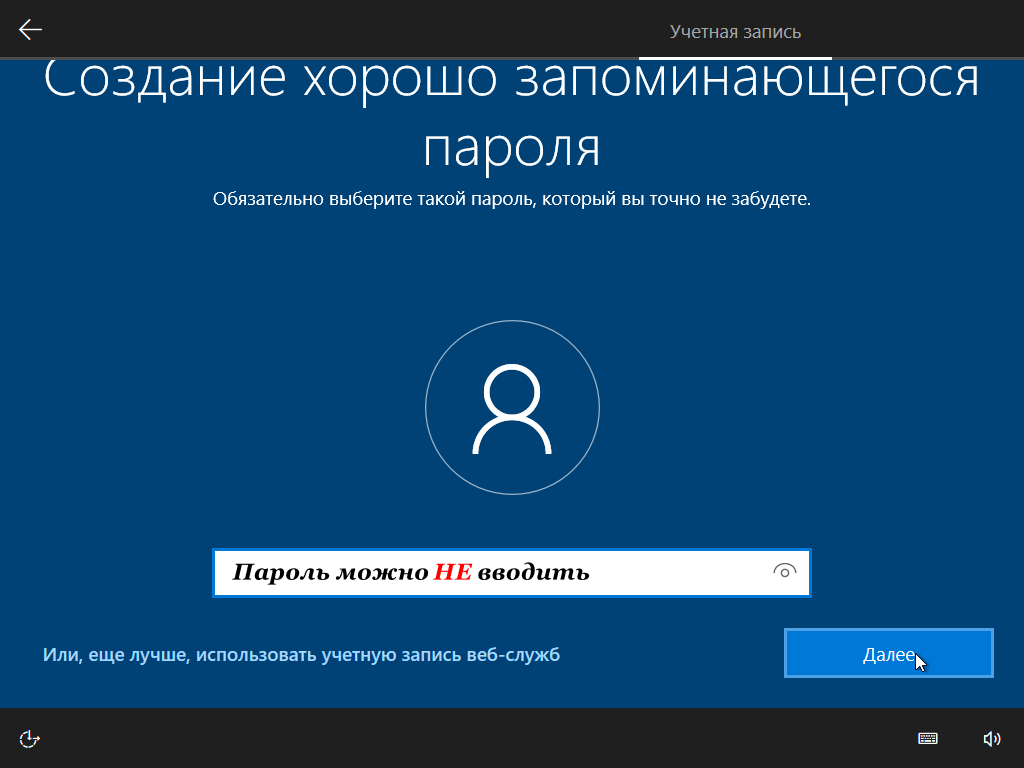Click the red НЕ word in field
Viewport: 1024px width, 768px height.
452,573
